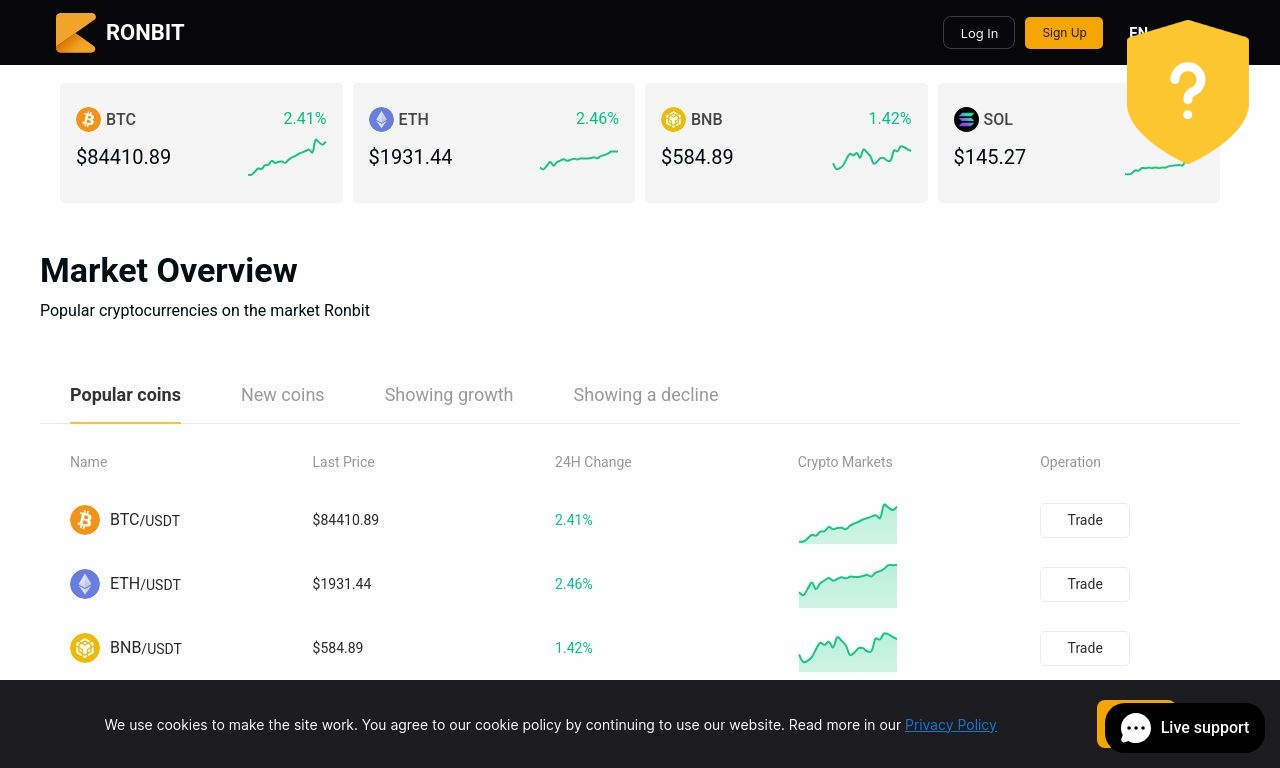Click Trade button for BTC/USDT
Image resolution: width=1280 pixels, height=768 pixels.
[x=1084, y=520]
